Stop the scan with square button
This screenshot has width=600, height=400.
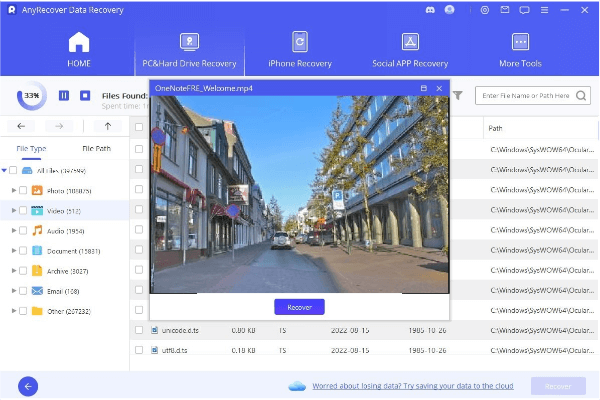point(85,96)
